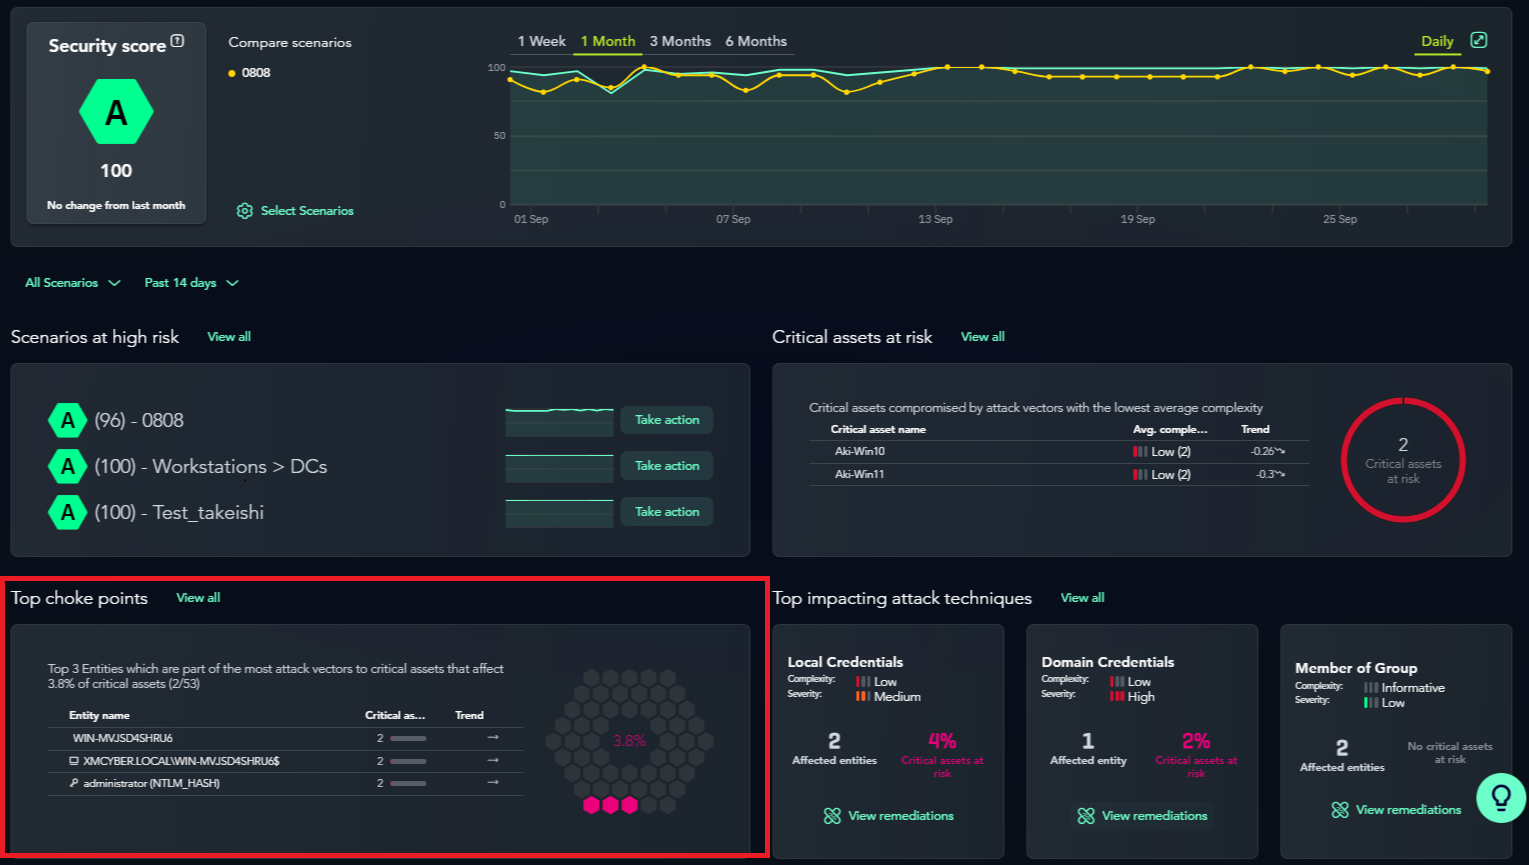
Task: Click the -0.26 trend indicator for Aki-Win10
Action: pos(1267,451)
